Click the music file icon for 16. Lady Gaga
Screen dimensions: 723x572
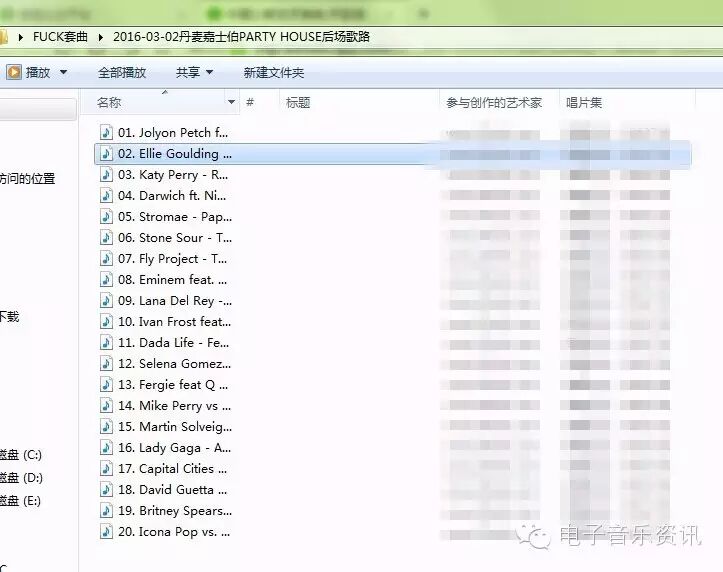point(107,448)
